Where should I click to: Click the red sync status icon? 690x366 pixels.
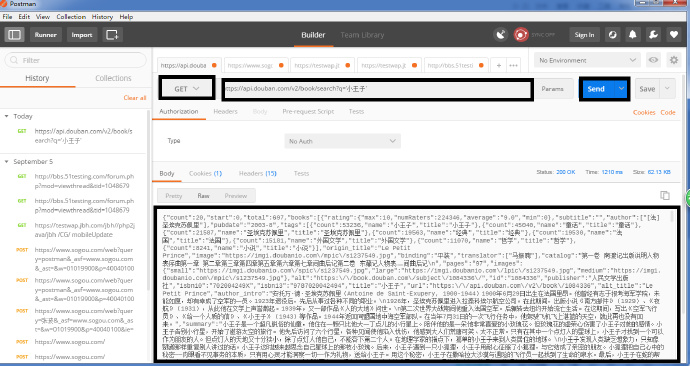[521, 35]
